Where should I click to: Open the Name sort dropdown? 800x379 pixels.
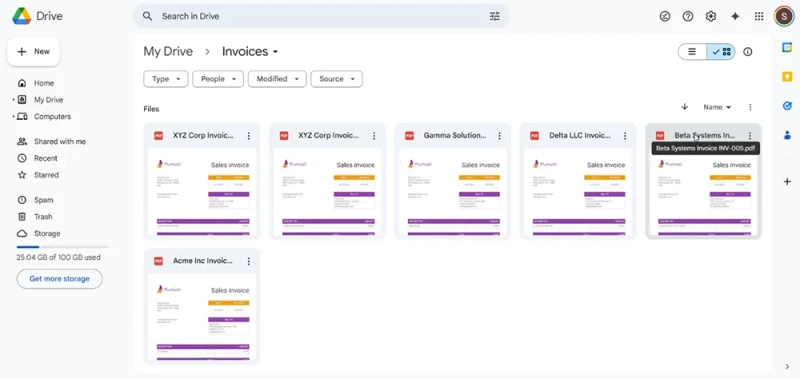pos(717,107)
